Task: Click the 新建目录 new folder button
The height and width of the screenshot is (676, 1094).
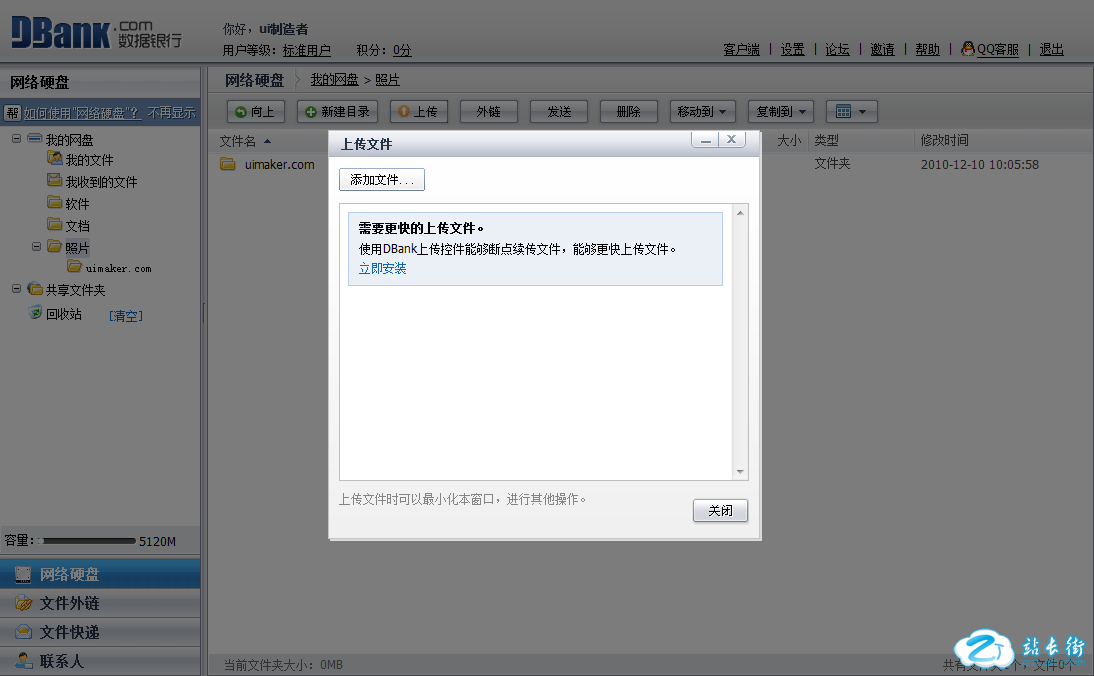Action: [x=337, y=112]
